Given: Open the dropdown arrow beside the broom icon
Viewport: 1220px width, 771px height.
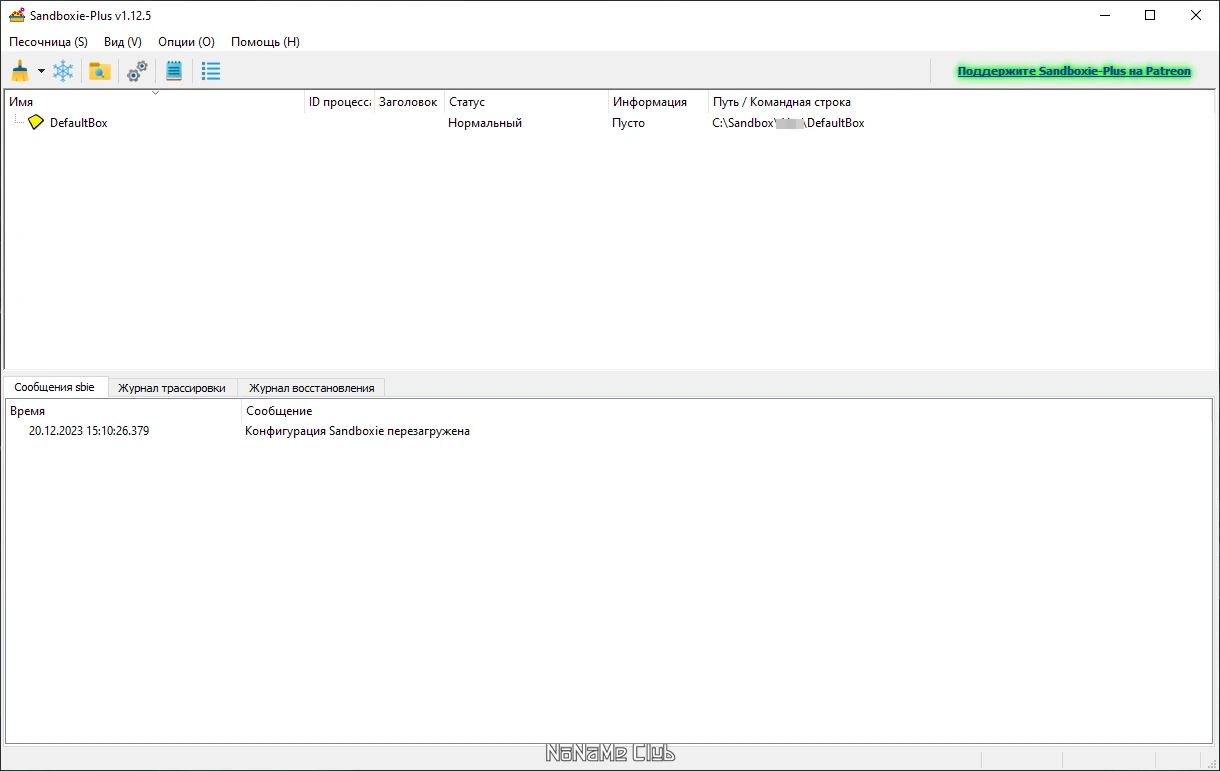Looking at the screenshot, I should coord(41,71).
